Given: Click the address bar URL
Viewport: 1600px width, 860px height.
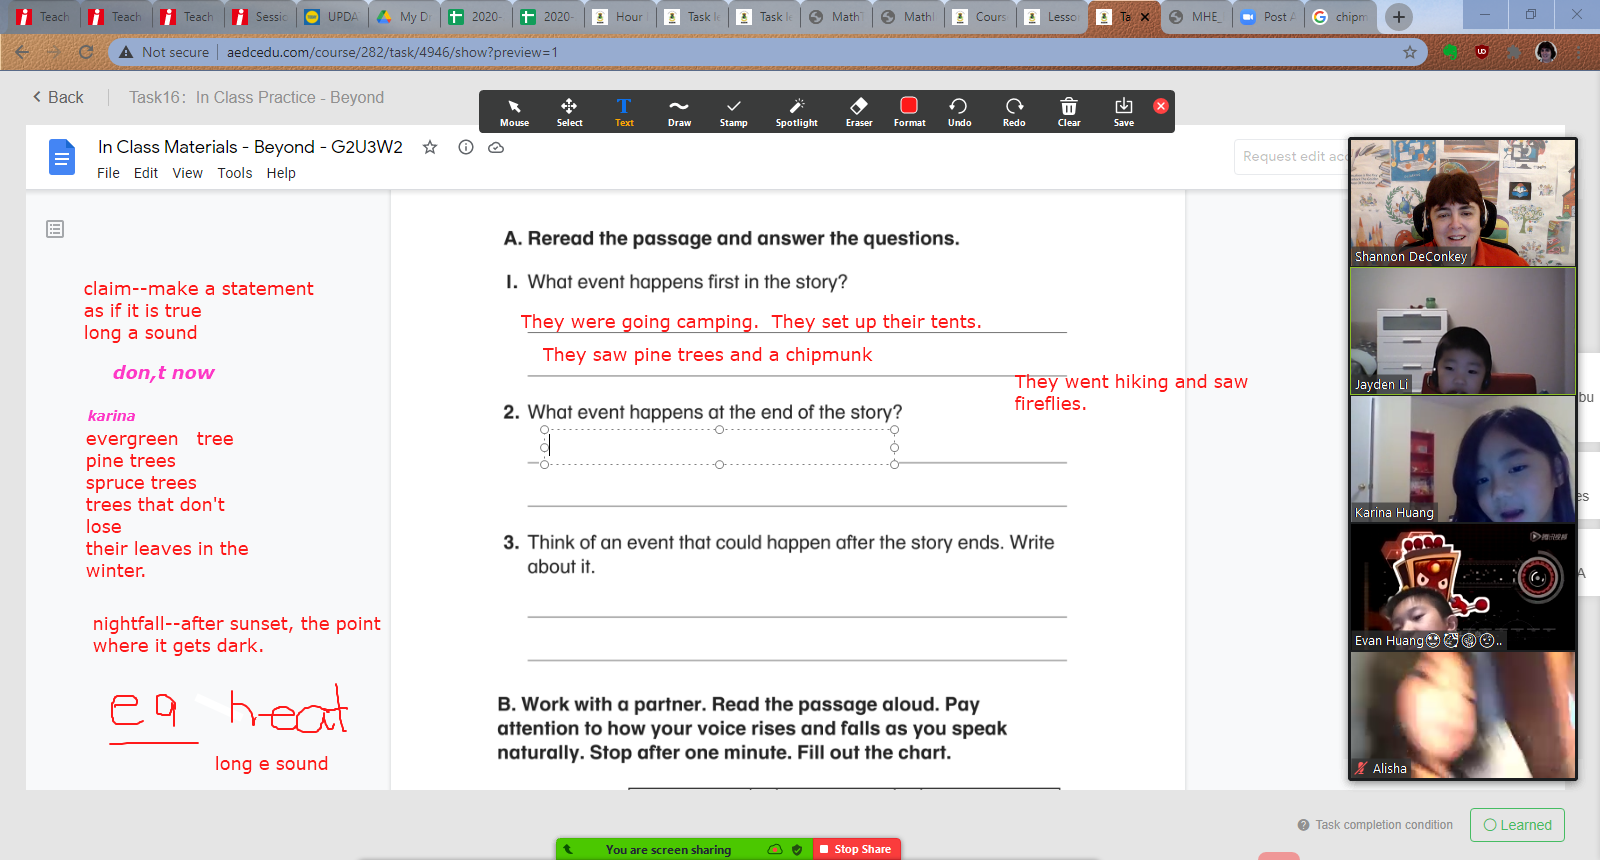Looking at the screenshot, I should (392, 52).
